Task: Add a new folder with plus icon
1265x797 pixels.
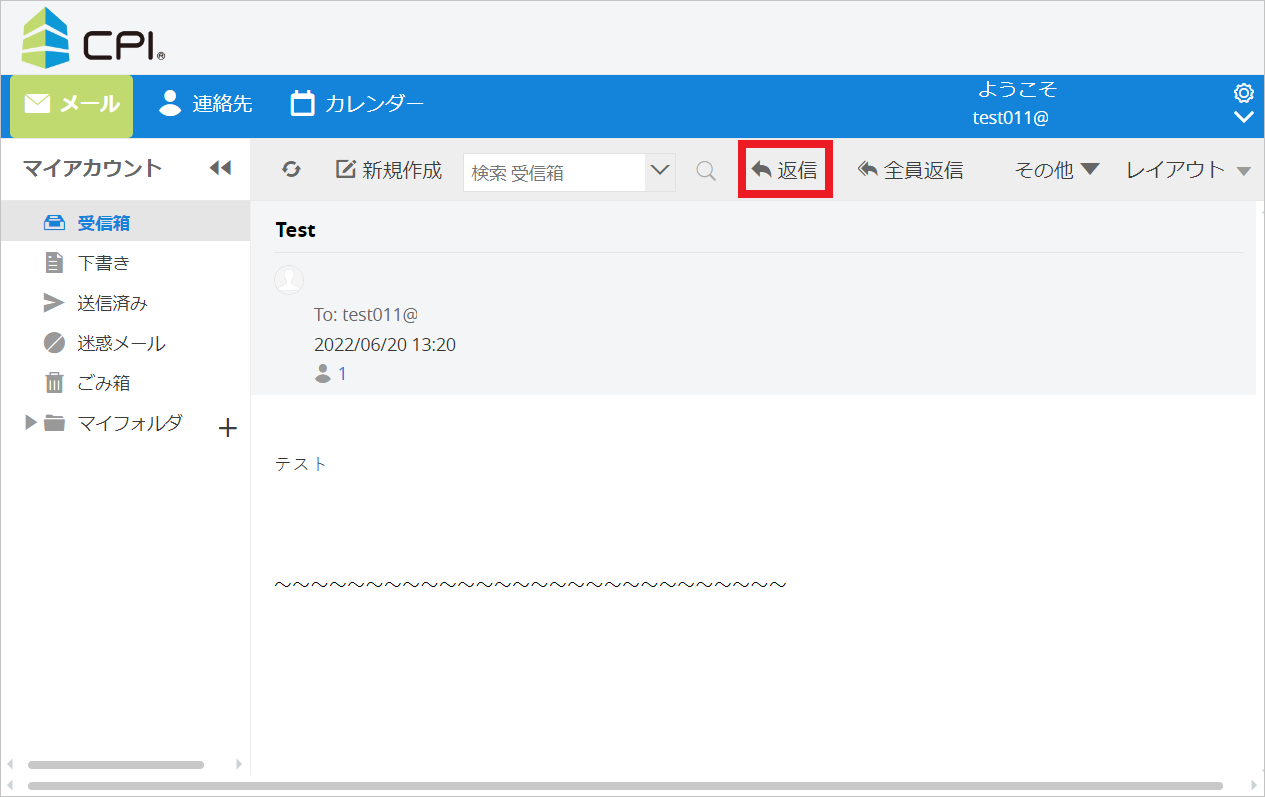Action: (x=228, y=428)
